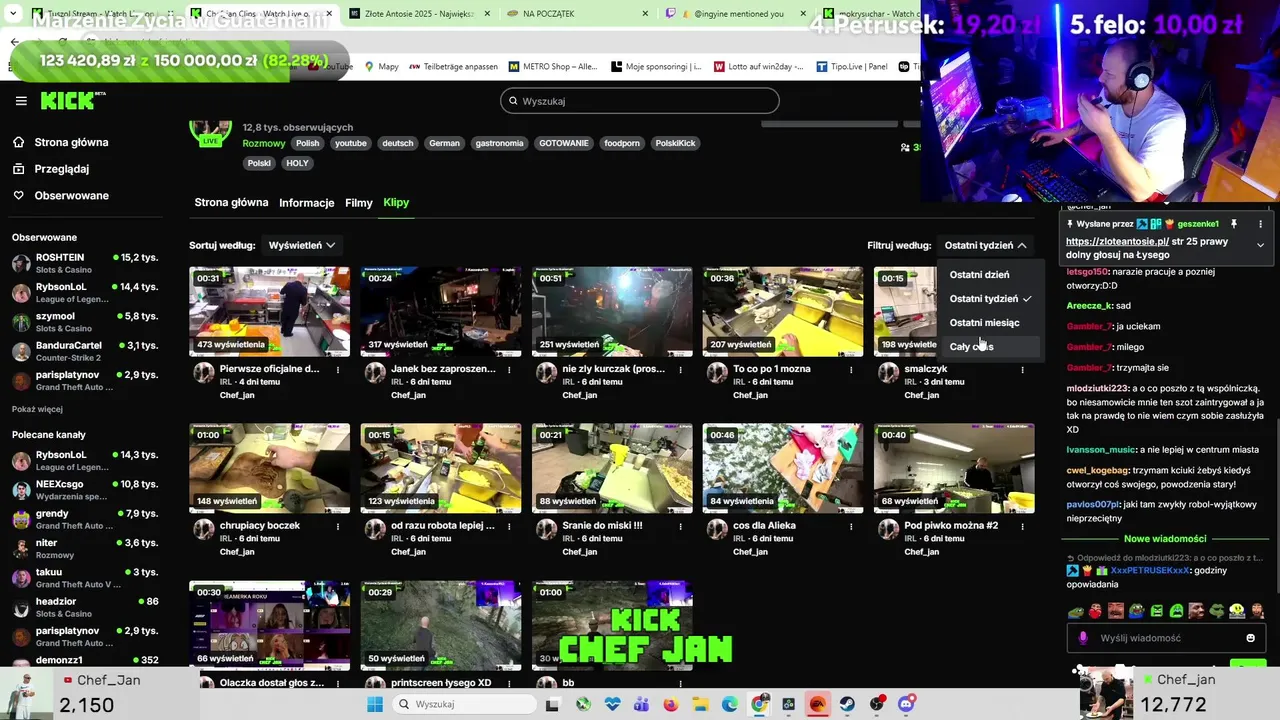Viewport: 1280px width, 720px height.
Task: Open options for clip Pierwsze oficjalne
Action: coord(338,369)
